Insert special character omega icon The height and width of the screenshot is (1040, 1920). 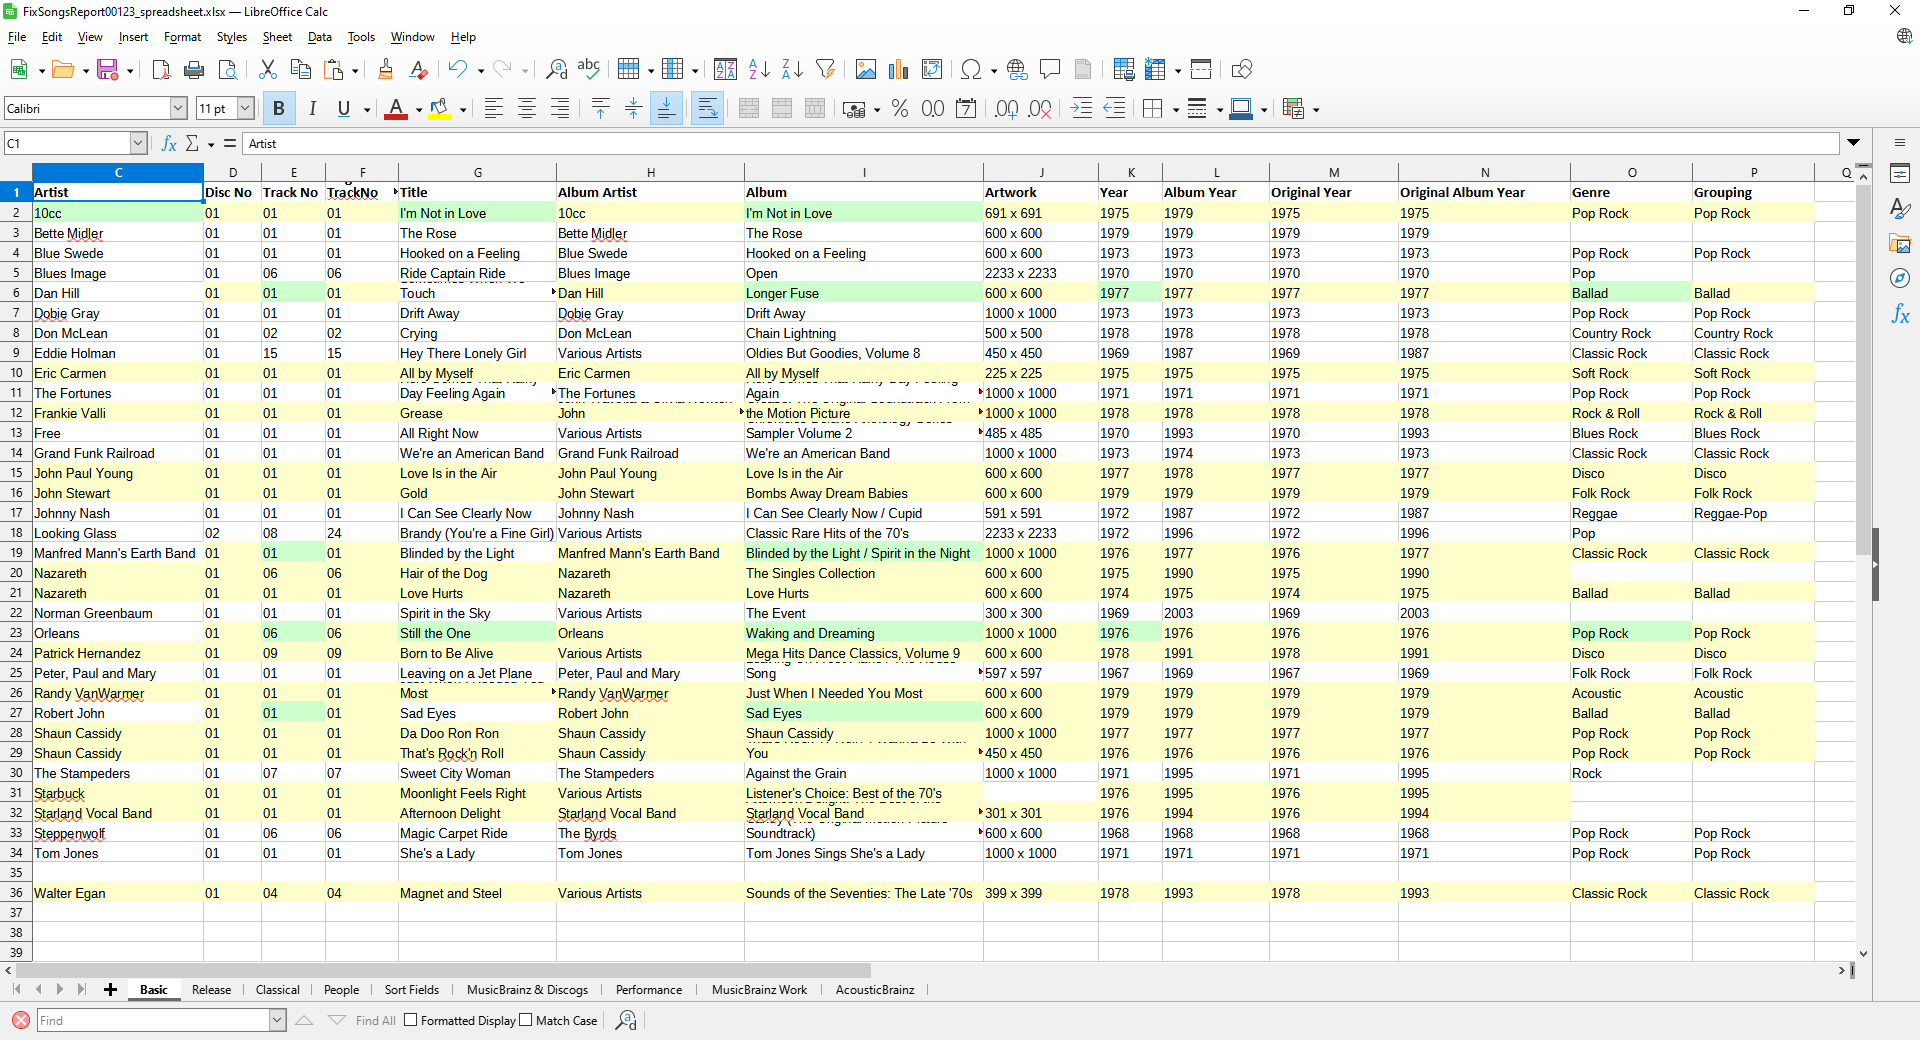pyautogui.click(x=970, y=69)
